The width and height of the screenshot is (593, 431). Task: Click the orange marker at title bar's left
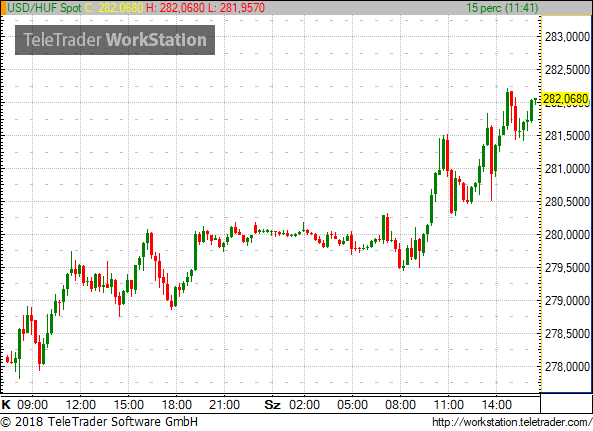tap(3, 8)
